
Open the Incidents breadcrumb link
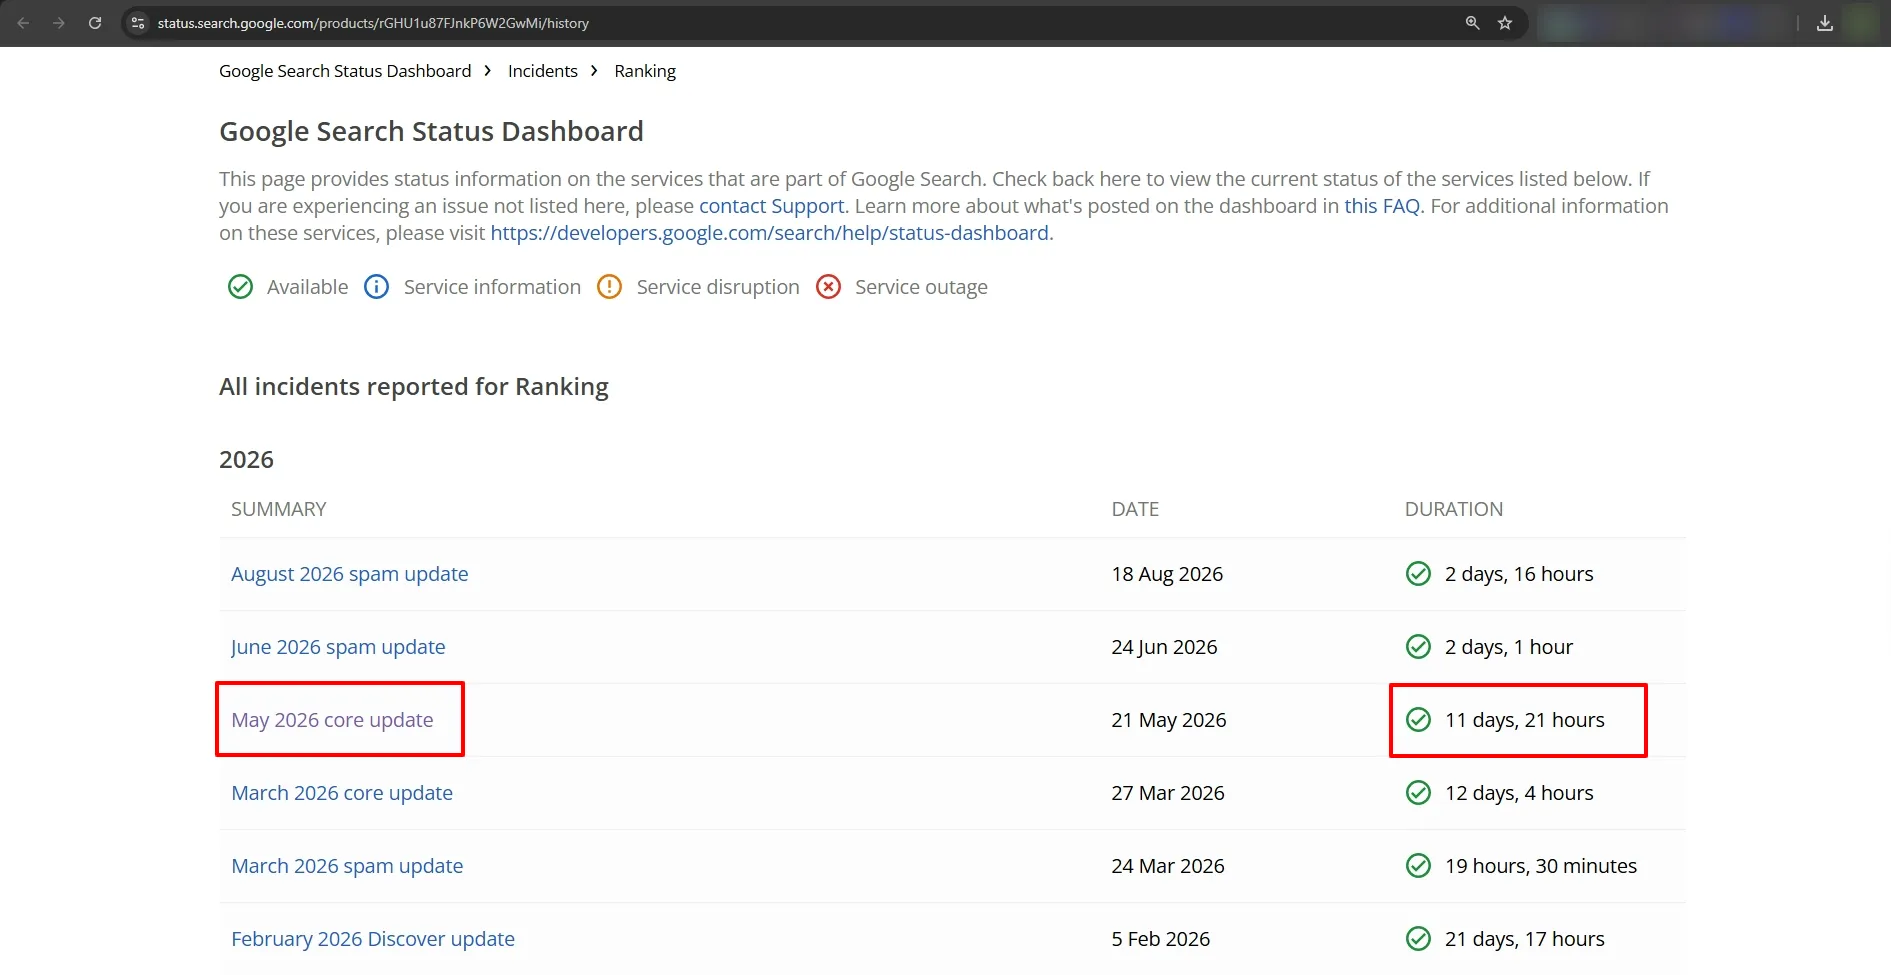coord(543,71)
